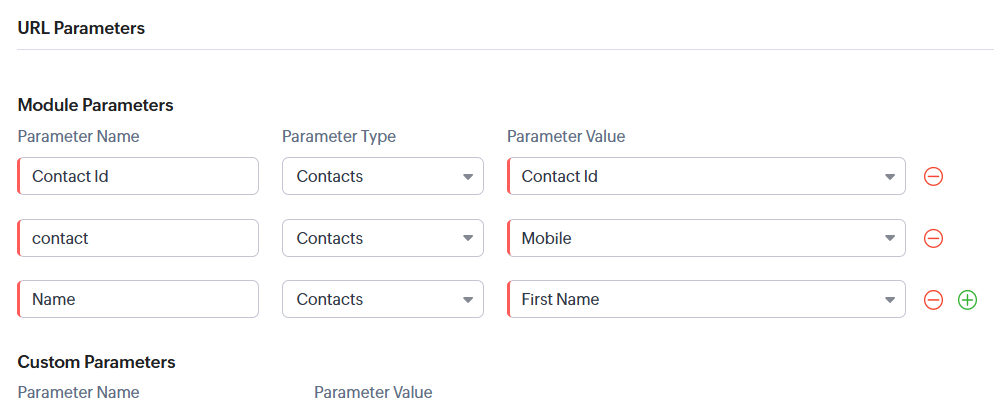Click red minus icon beside First Name
Viewport: 994px width, 405px height.
[932, 299]
